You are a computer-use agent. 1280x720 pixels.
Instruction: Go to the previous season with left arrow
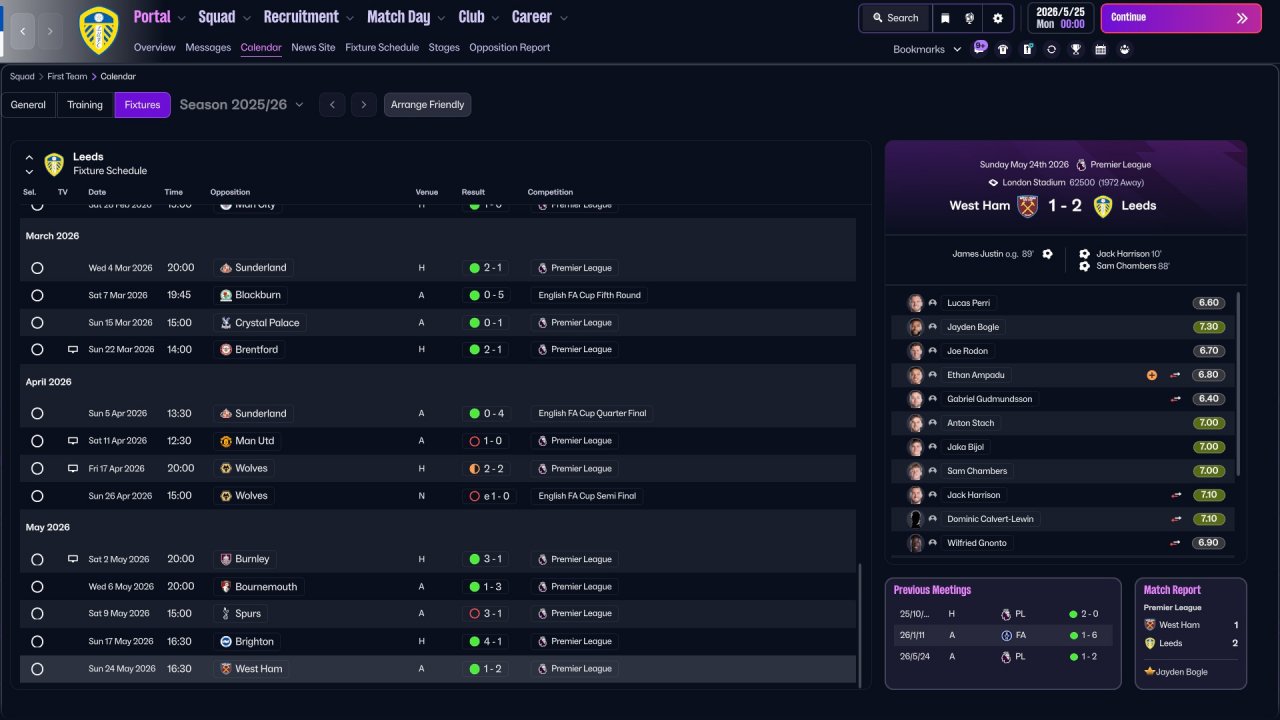point(332,105)
